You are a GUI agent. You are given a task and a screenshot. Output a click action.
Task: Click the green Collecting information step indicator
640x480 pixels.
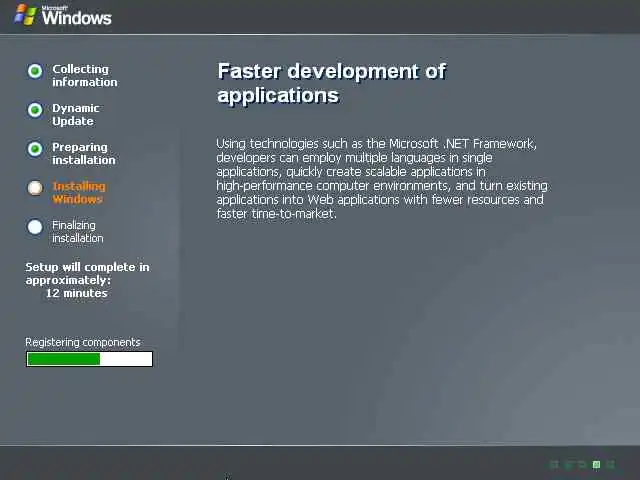click(35, 71)
